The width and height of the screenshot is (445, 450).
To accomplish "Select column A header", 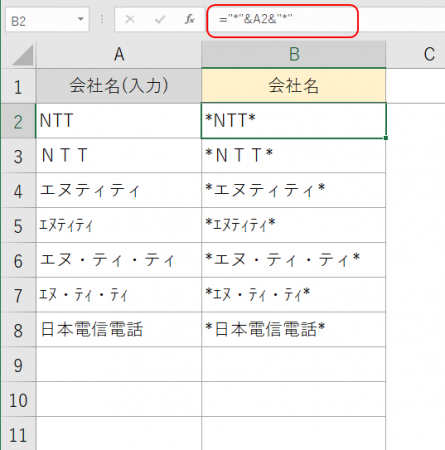I will [119, 55].
